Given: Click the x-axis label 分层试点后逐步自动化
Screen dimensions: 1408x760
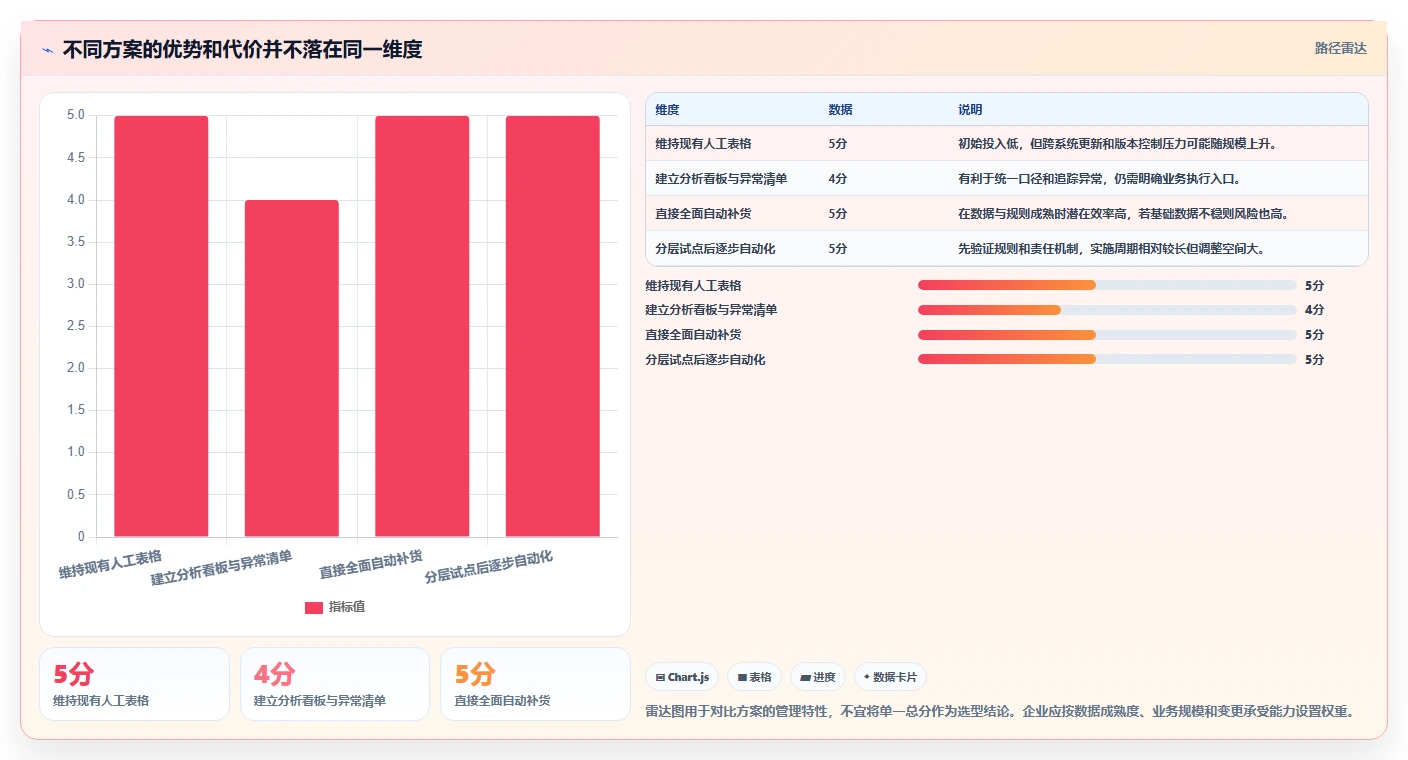Looking at the screenshot, I should (x=489, y=567).
